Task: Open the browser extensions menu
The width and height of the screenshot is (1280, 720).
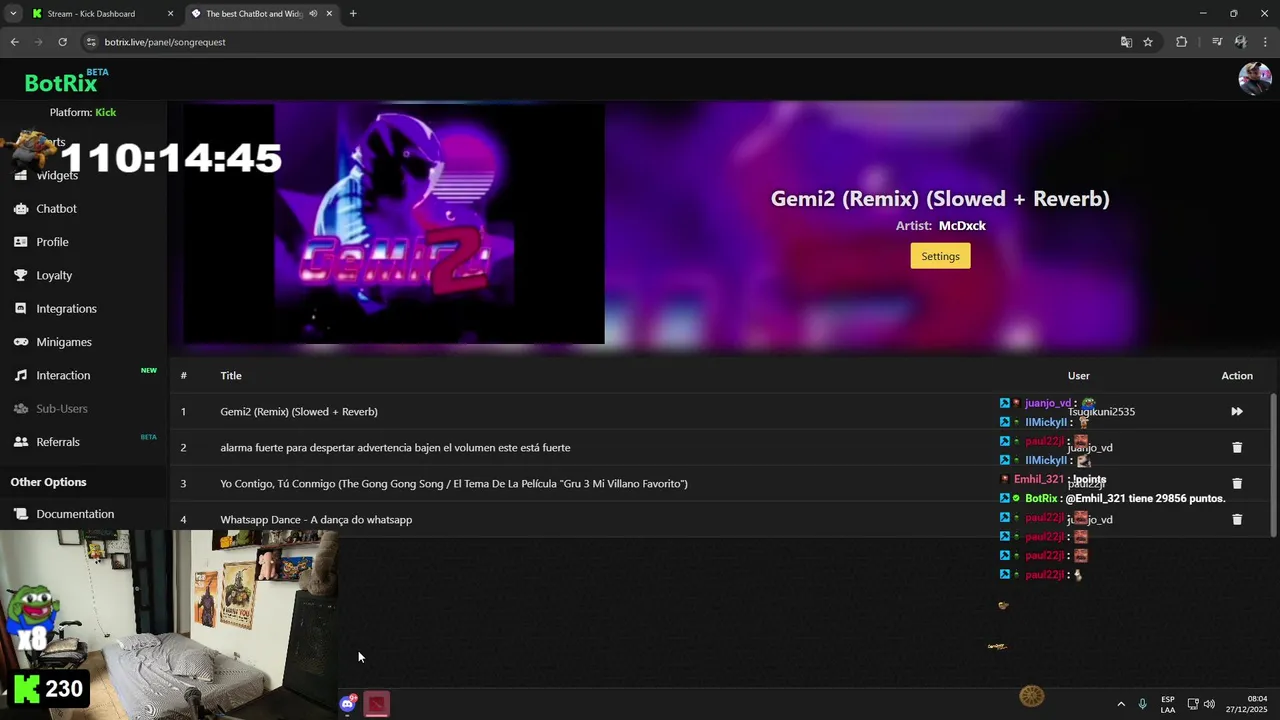Action: (1182, 42)
